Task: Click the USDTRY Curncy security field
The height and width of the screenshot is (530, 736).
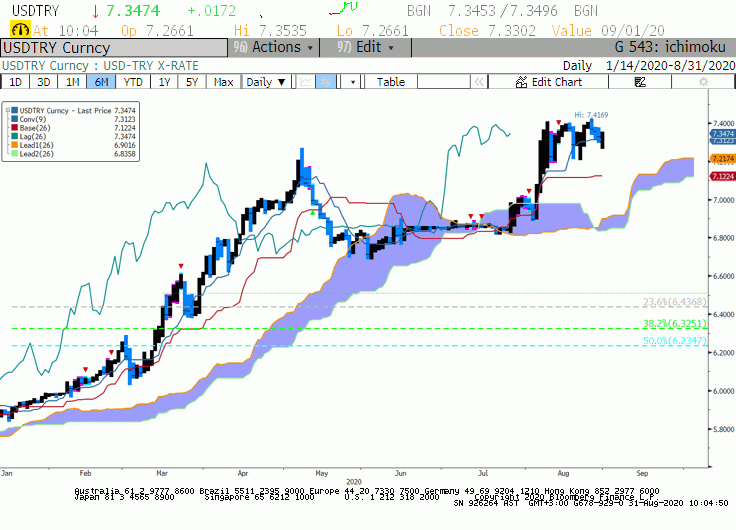Action: 115,48
